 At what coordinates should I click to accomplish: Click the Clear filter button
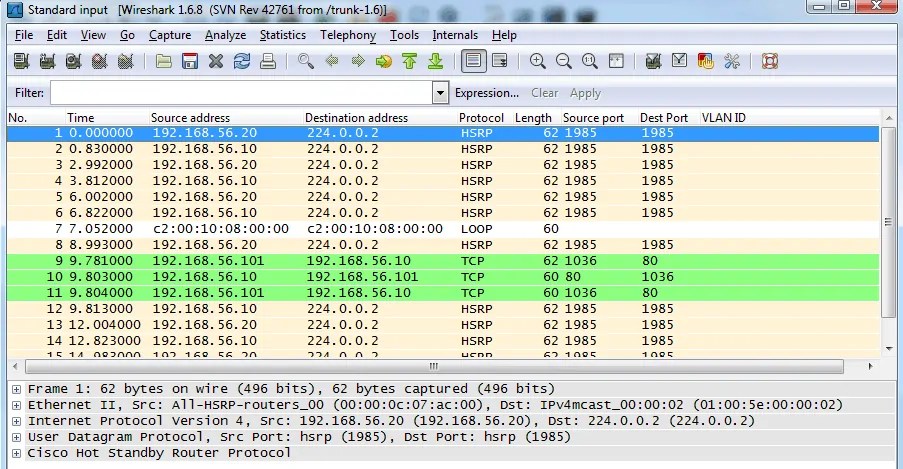(x=544, y=93)
